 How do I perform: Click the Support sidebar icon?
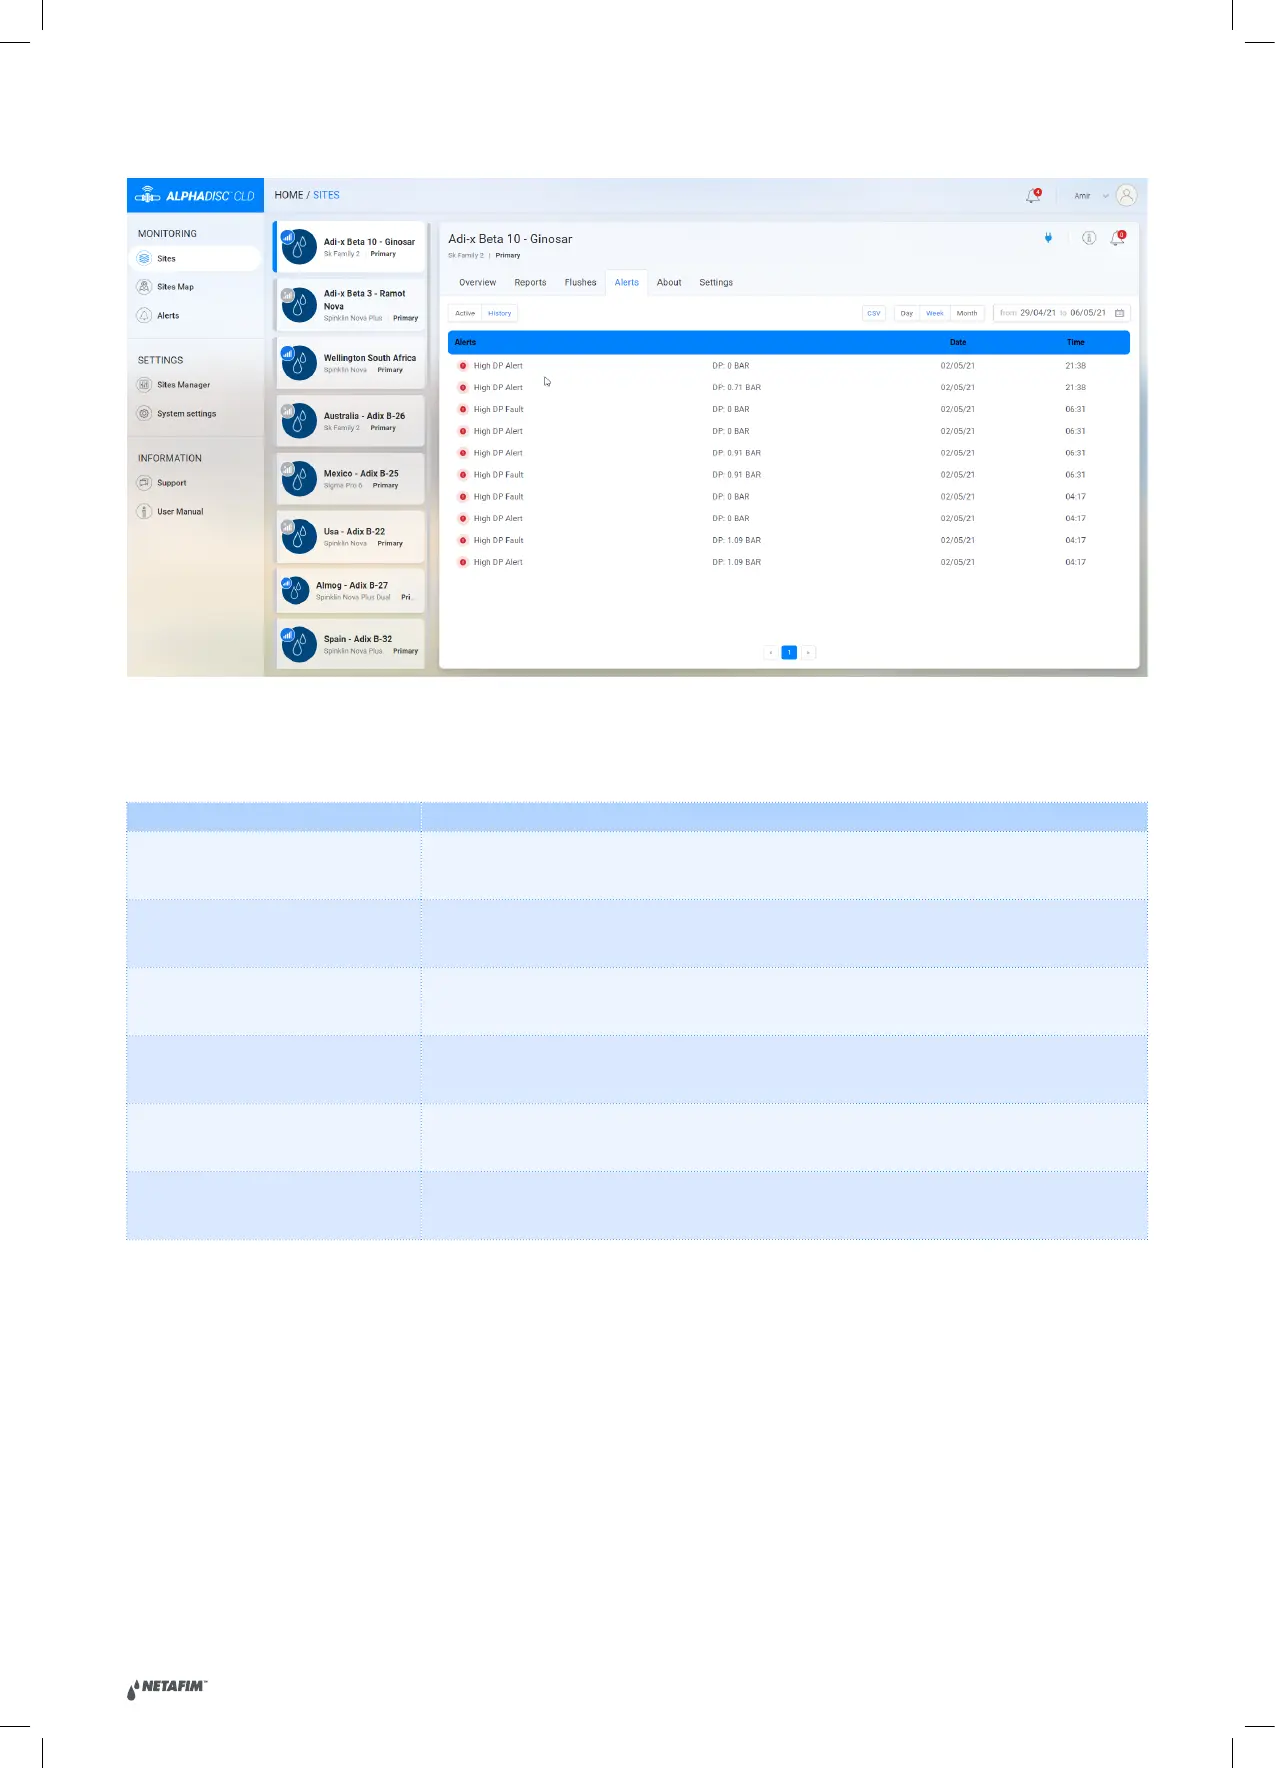click(x=144, y=483)
